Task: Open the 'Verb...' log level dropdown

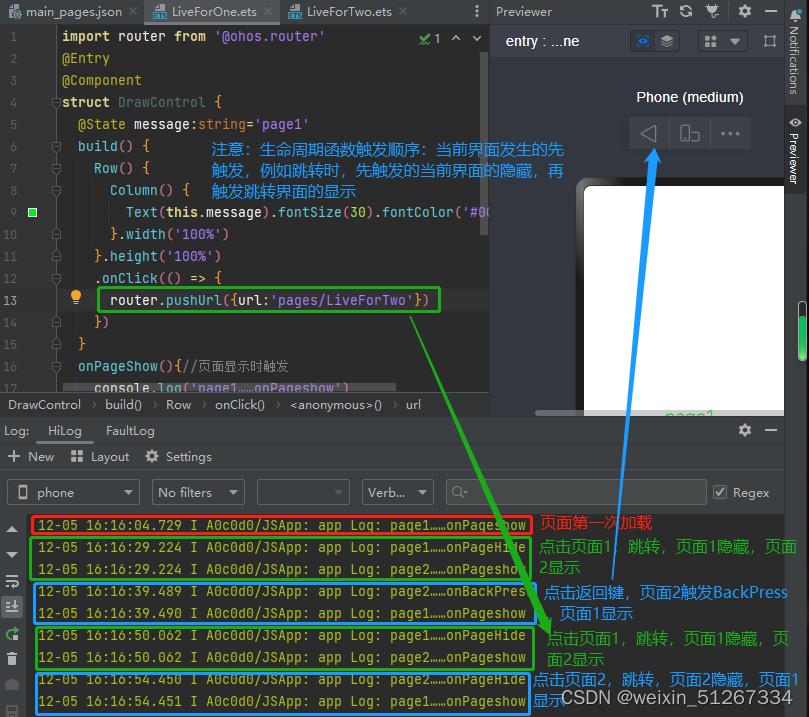Action: 396,492
